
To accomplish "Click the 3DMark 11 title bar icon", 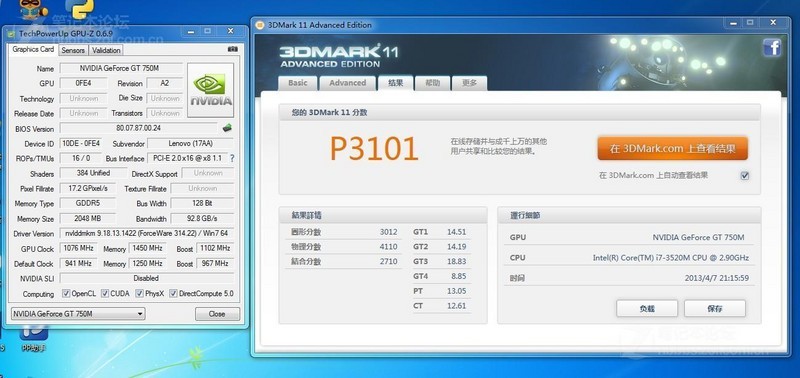I will 259,24.
